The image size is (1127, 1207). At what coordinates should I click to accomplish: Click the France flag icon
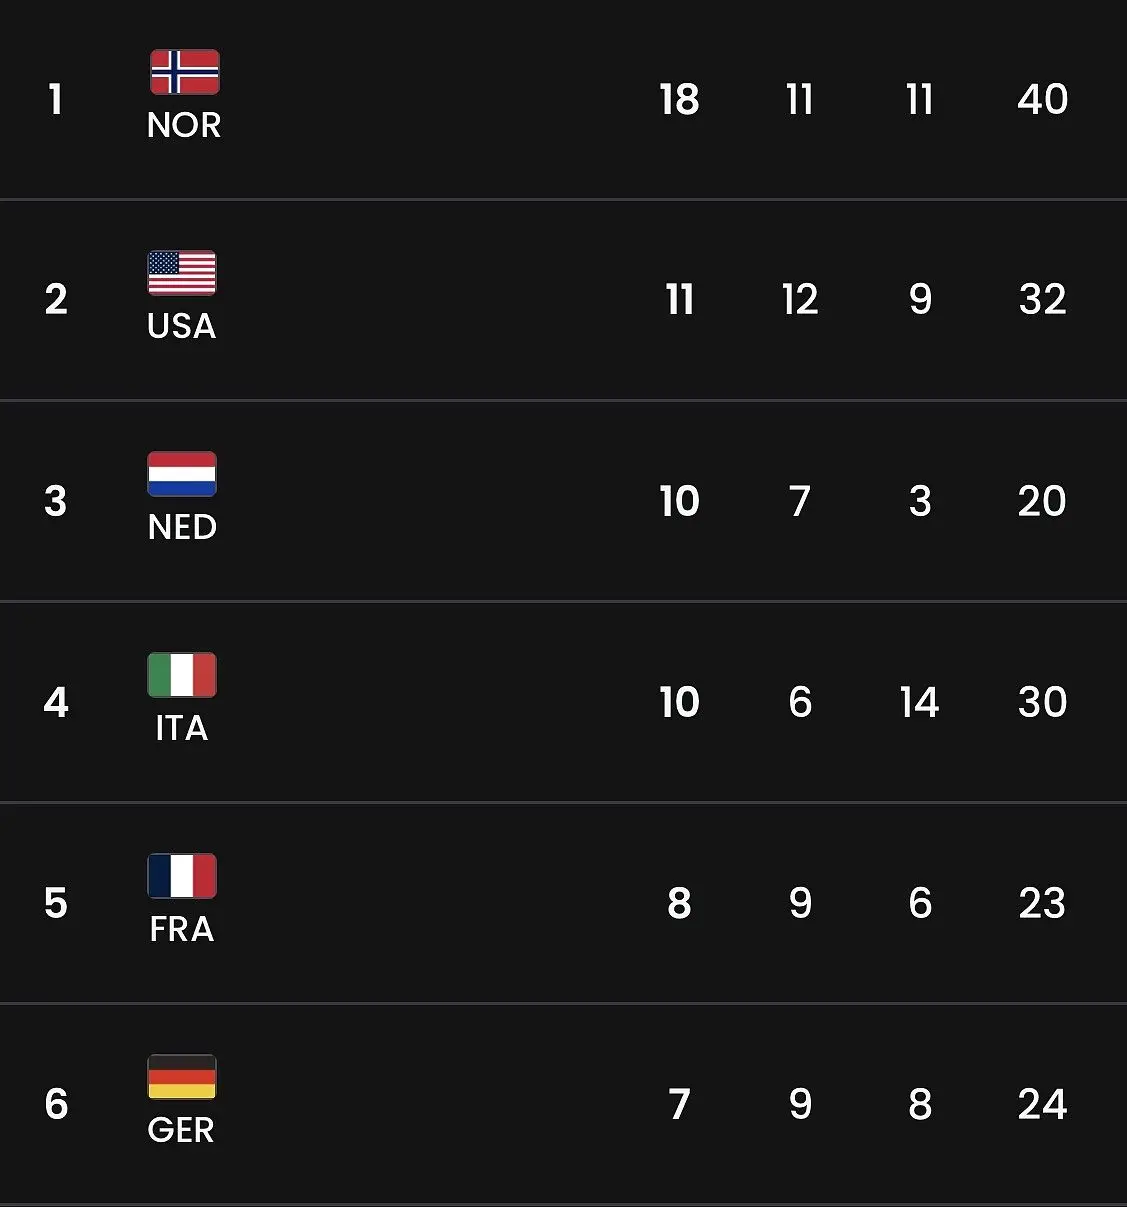[x=182, y=876]
